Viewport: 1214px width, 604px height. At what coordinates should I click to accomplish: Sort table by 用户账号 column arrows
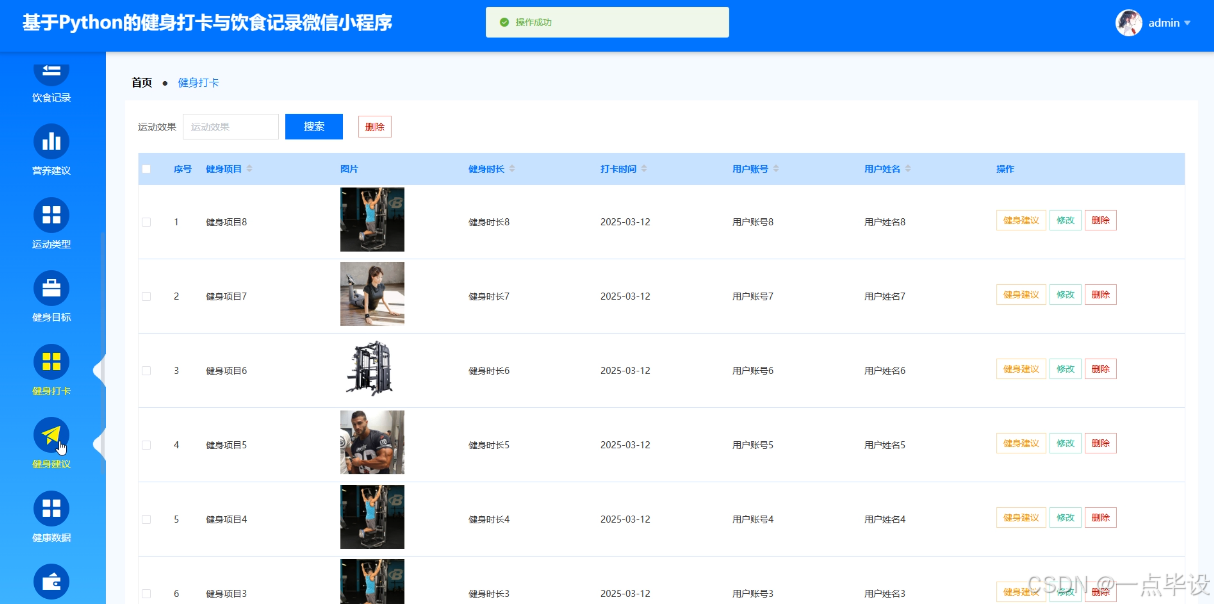click(x=776, y=169)
